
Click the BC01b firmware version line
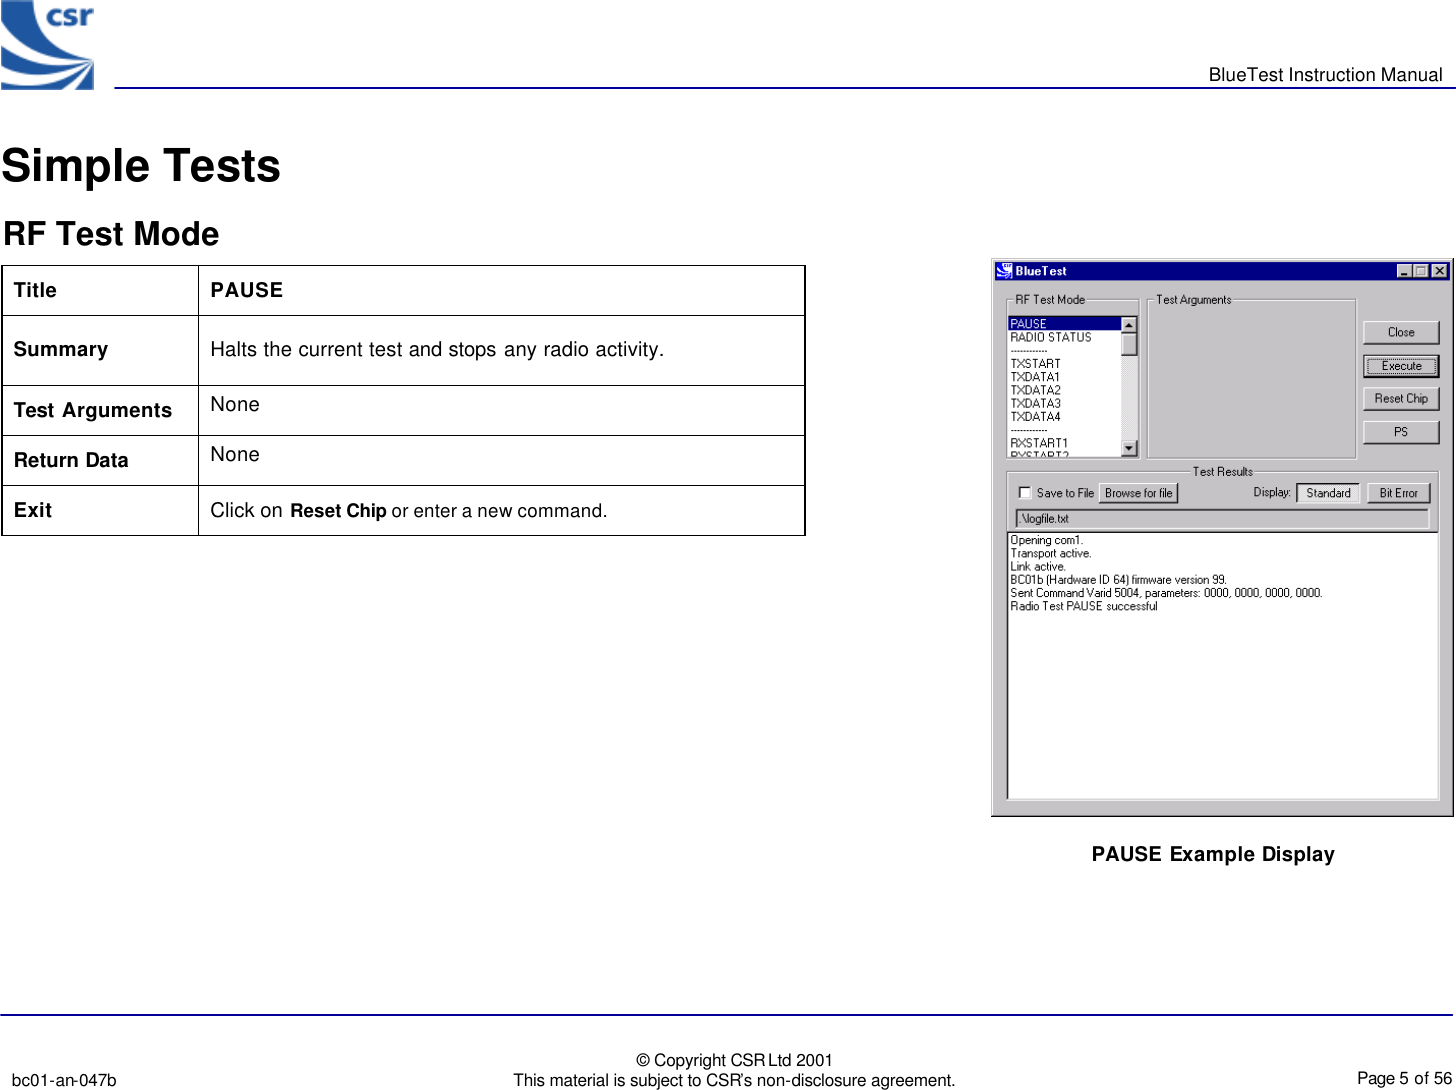[1118, 579]
